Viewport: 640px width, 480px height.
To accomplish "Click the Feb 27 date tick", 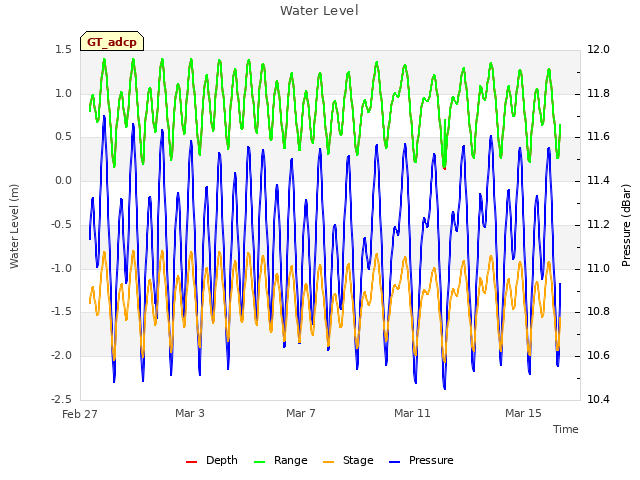I will 80,414.
